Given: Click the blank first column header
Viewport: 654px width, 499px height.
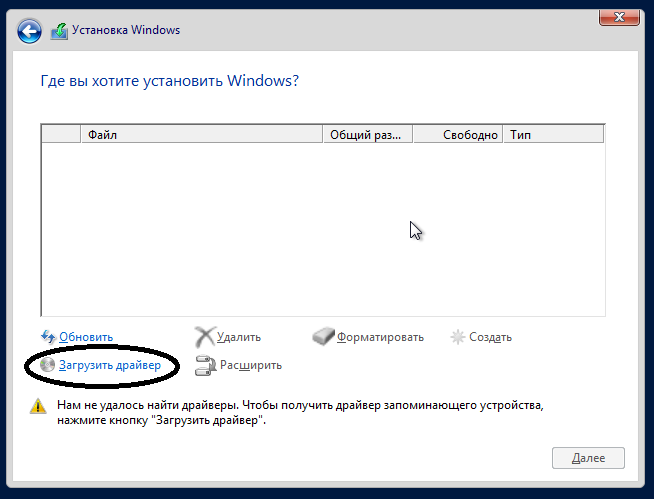Looking at the screenshot, I should [x=61, y=135].
